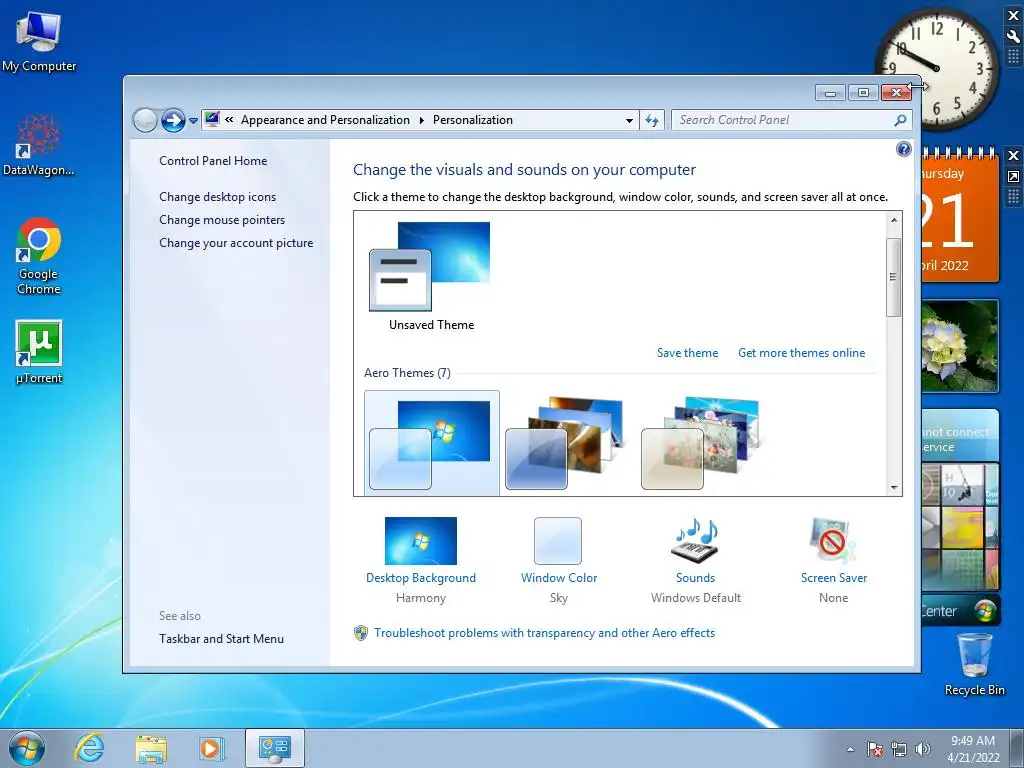Expand the address bar history dropdown
The image size is (1024, 768).
629,120
